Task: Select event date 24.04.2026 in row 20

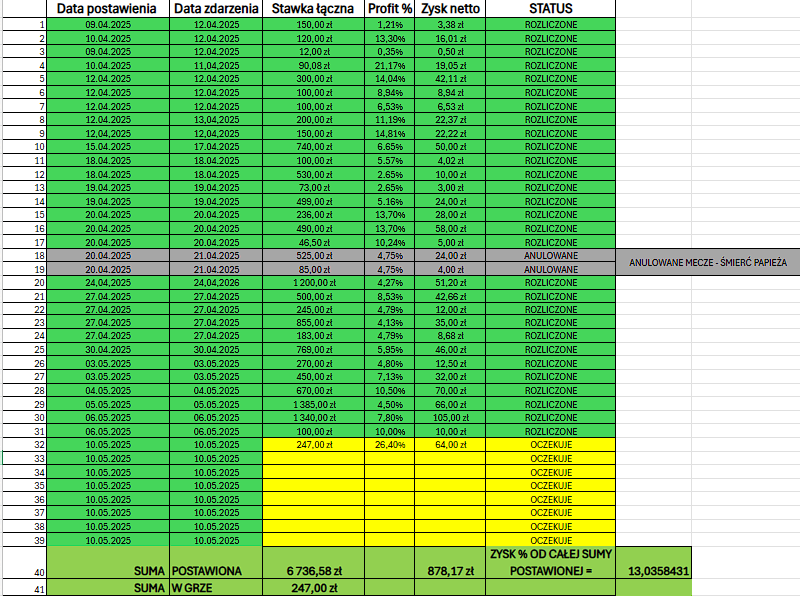Action: coord(216,282)
